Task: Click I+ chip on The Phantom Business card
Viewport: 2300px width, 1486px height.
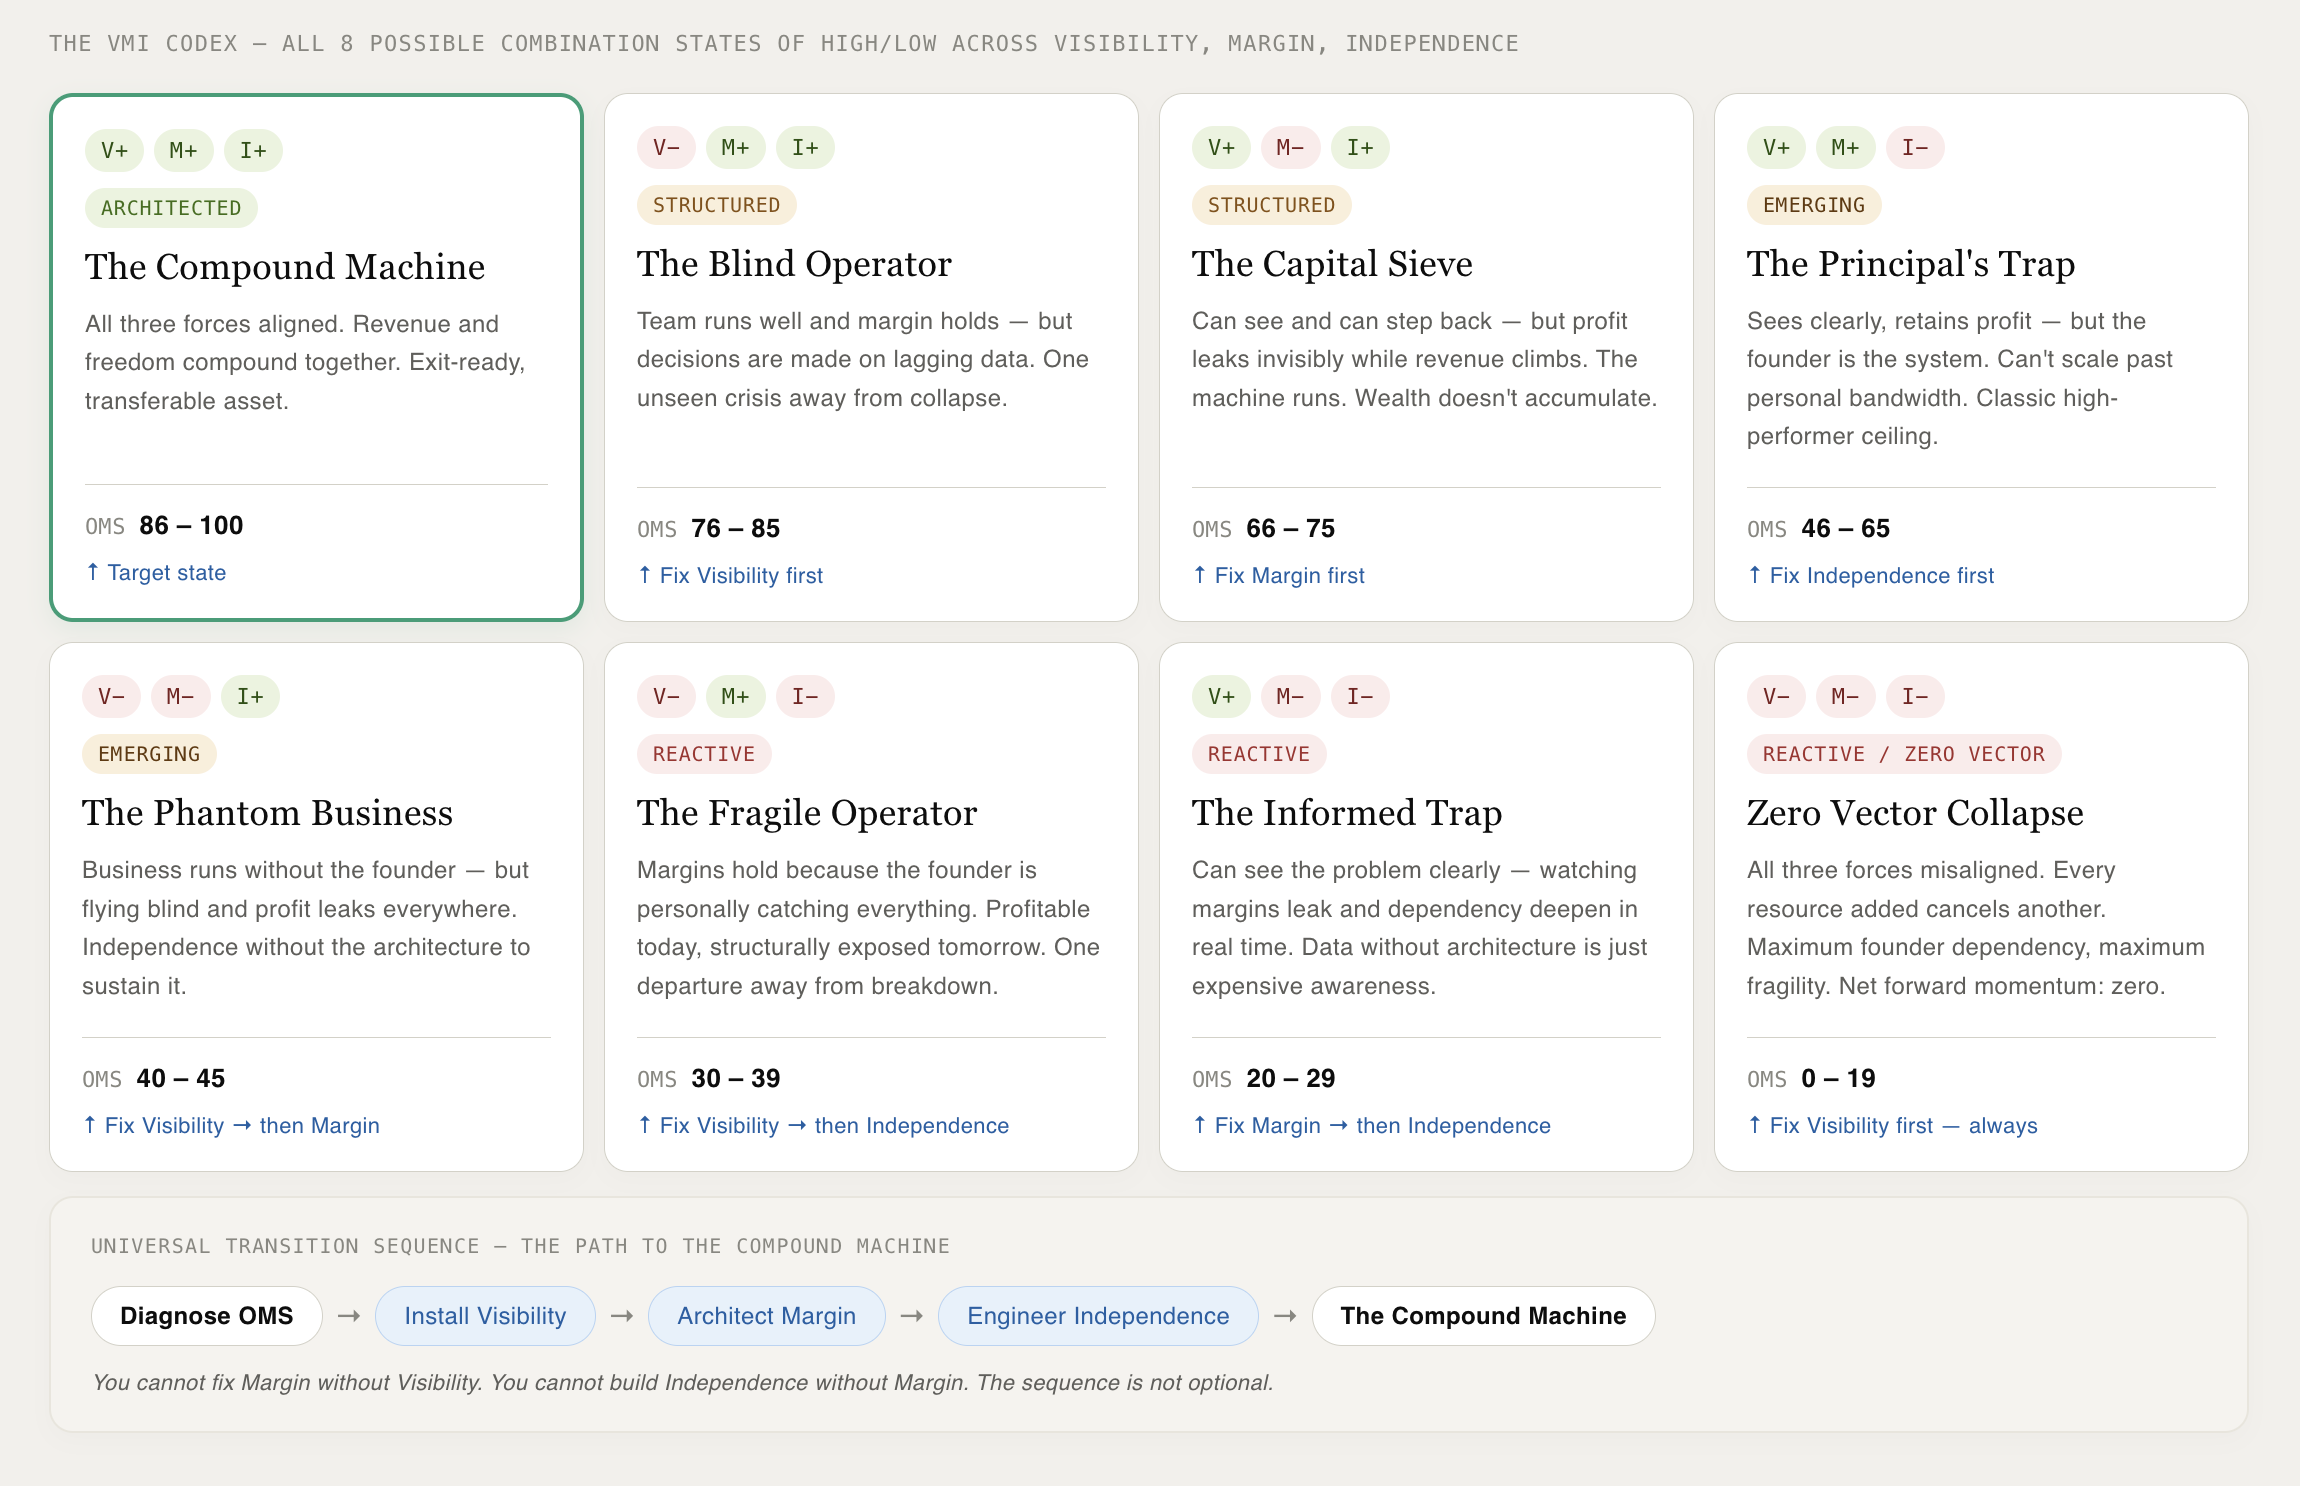Action: [250, 697]
